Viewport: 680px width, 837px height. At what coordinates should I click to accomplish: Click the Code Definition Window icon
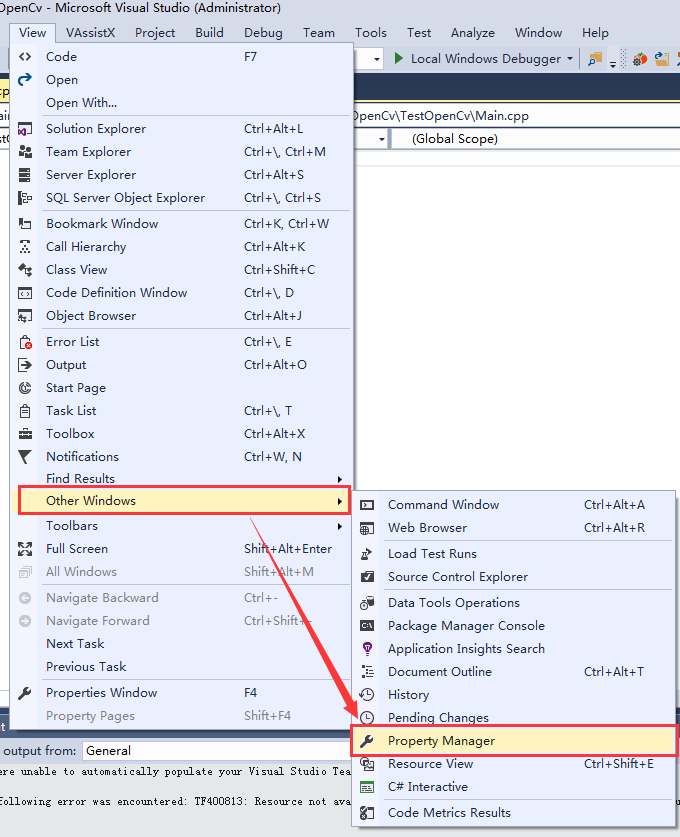click(x=25, y=293)
